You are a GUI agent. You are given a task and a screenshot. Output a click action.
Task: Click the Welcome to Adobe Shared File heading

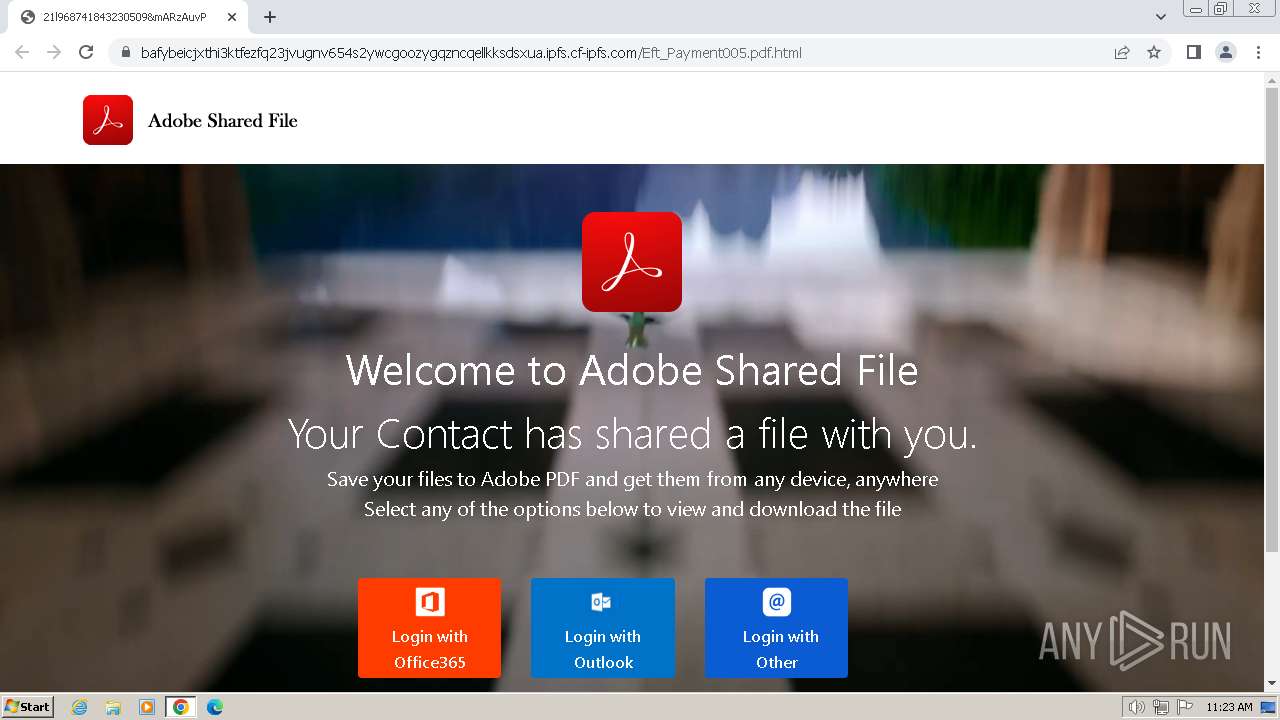[632, 370]
